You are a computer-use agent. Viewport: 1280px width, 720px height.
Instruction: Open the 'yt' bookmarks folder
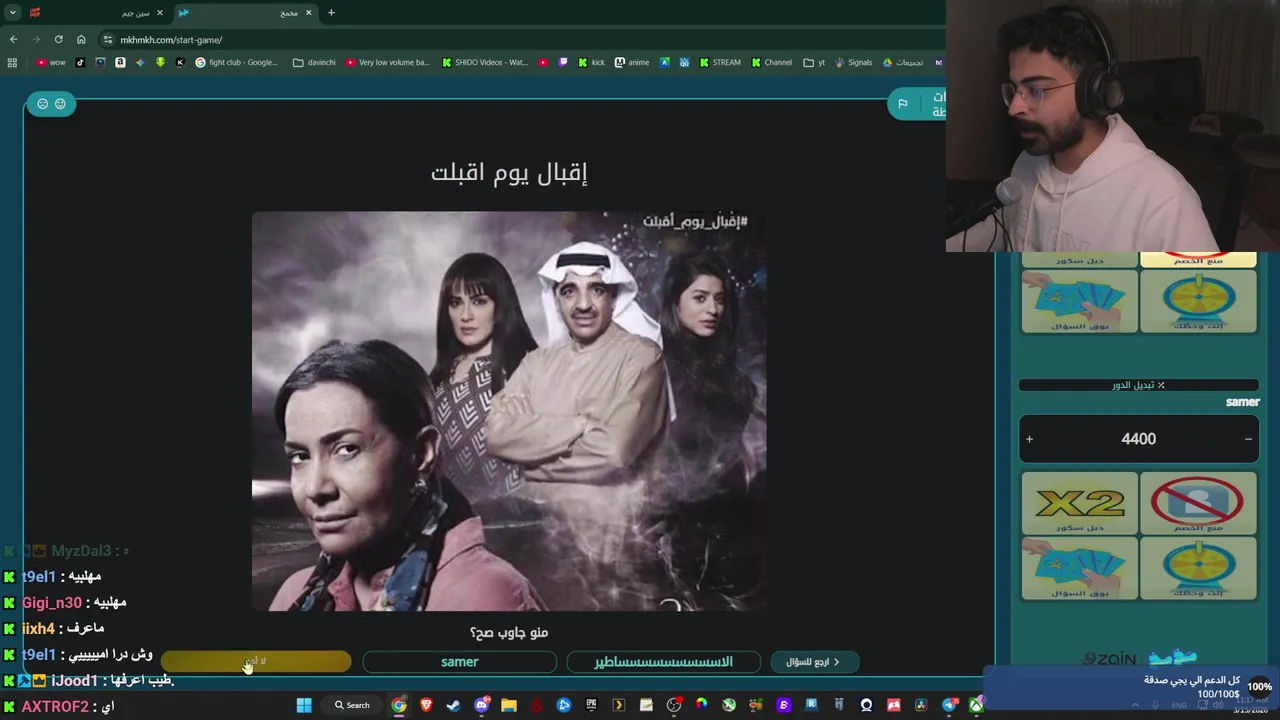[x=814, y=62]
